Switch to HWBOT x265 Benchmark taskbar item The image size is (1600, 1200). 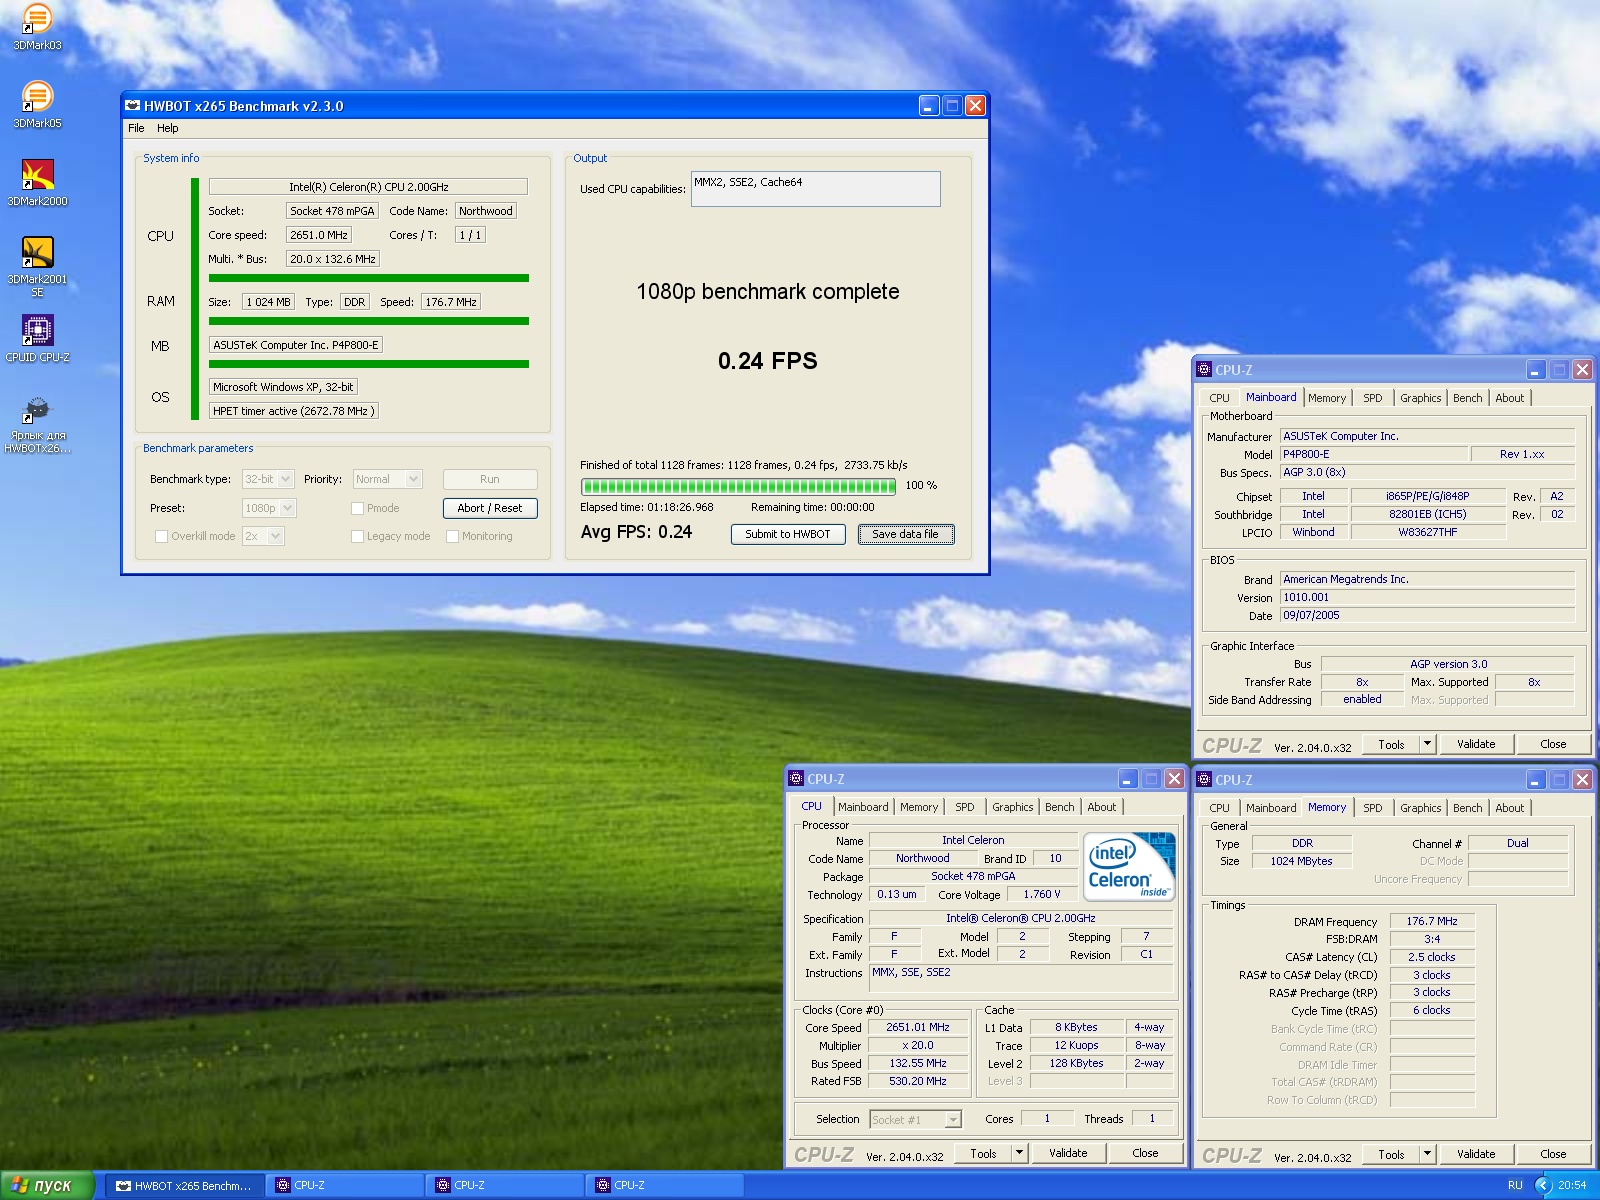(185, 1185)
